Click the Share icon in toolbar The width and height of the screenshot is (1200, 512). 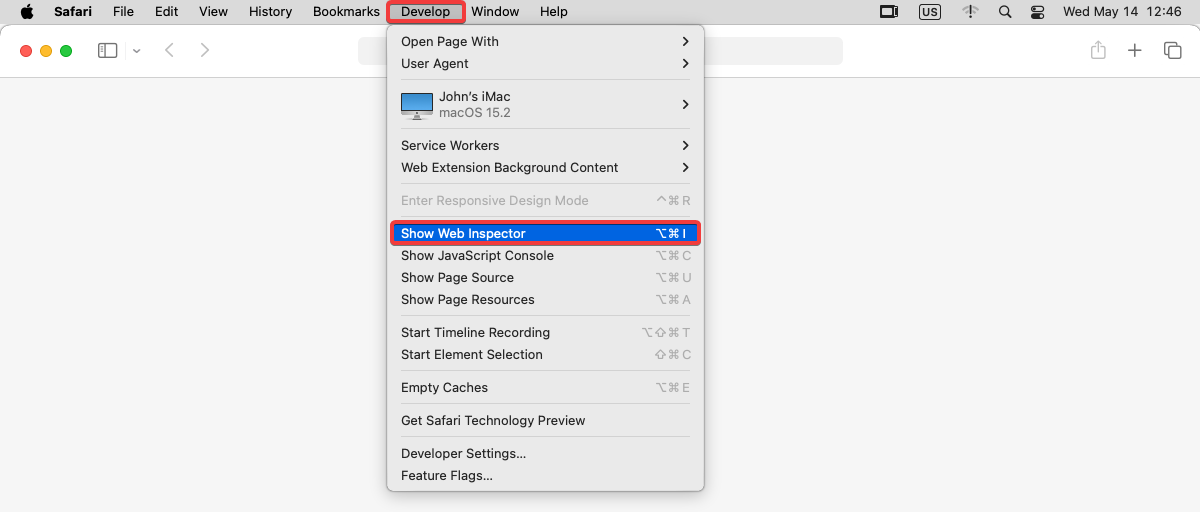(1098, 50)
